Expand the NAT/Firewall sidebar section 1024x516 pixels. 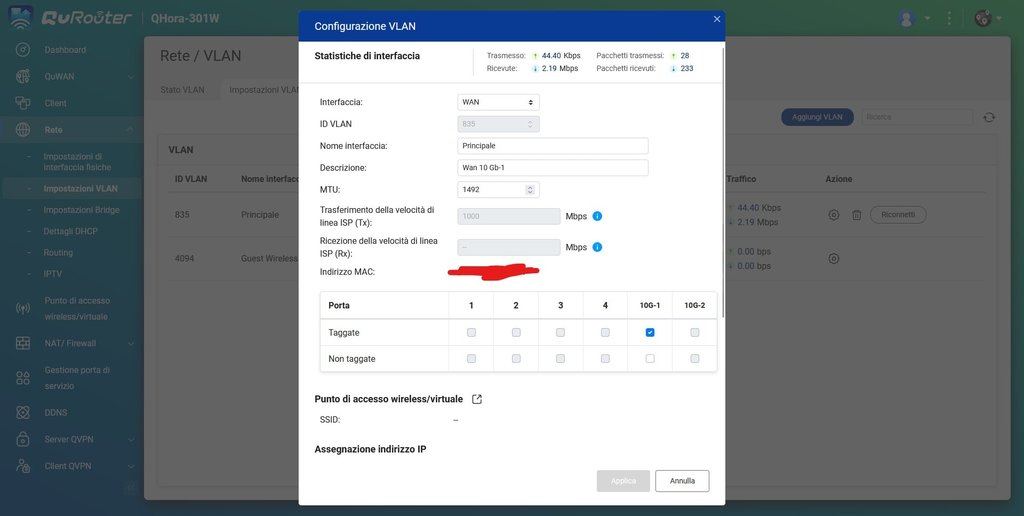pyautogui.click(x=131, y=344)
